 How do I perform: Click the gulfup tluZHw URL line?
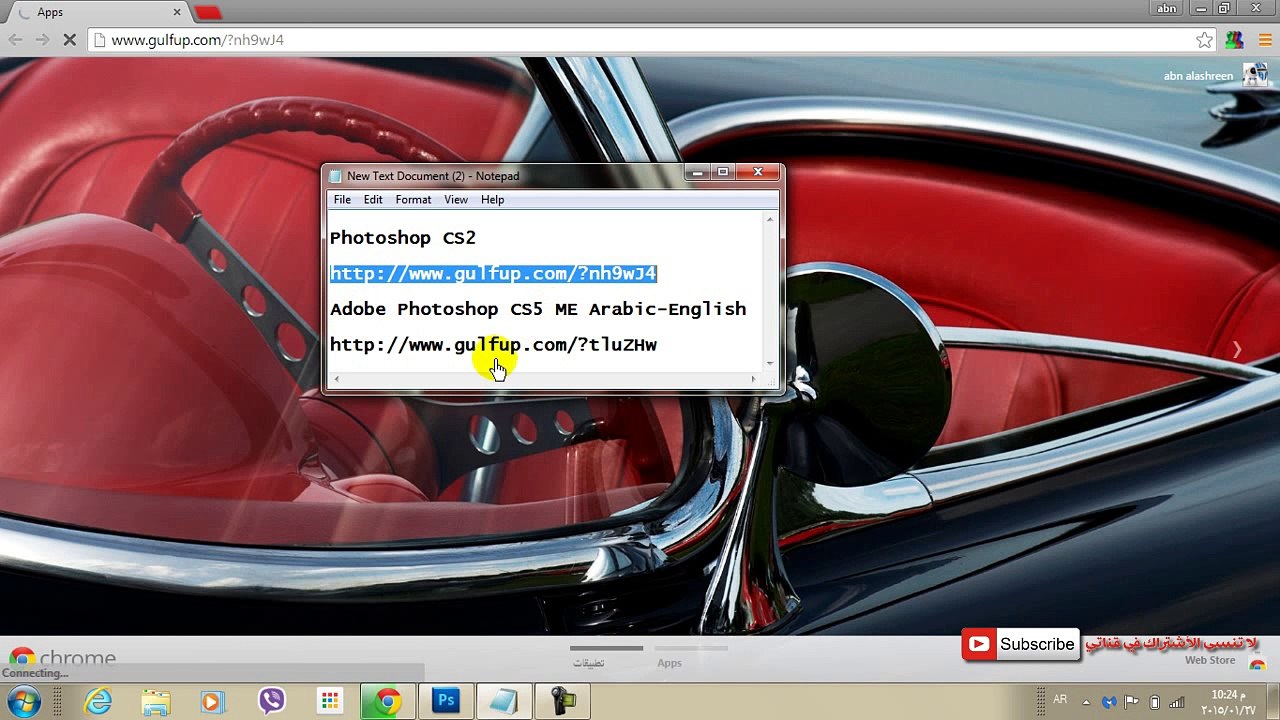(x=493, y=345)
